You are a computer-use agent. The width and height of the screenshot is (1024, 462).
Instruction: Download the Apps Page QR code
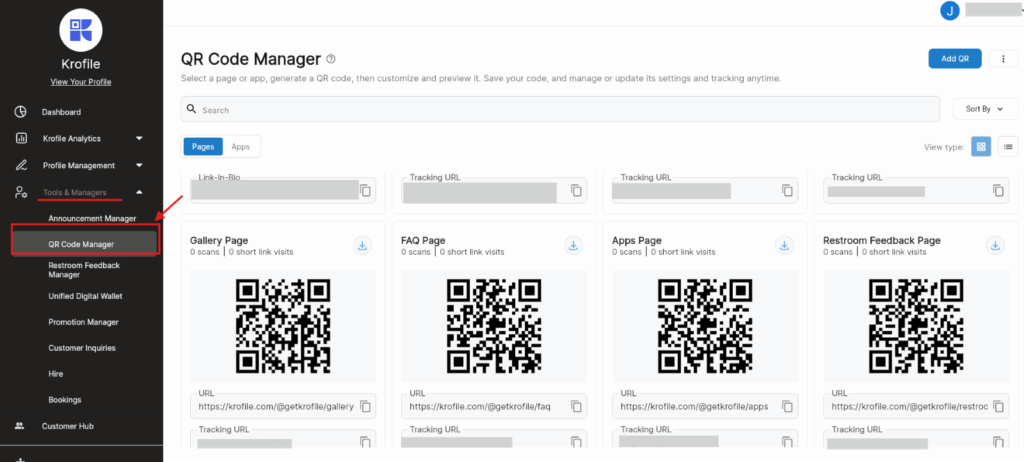coord(784,246)
